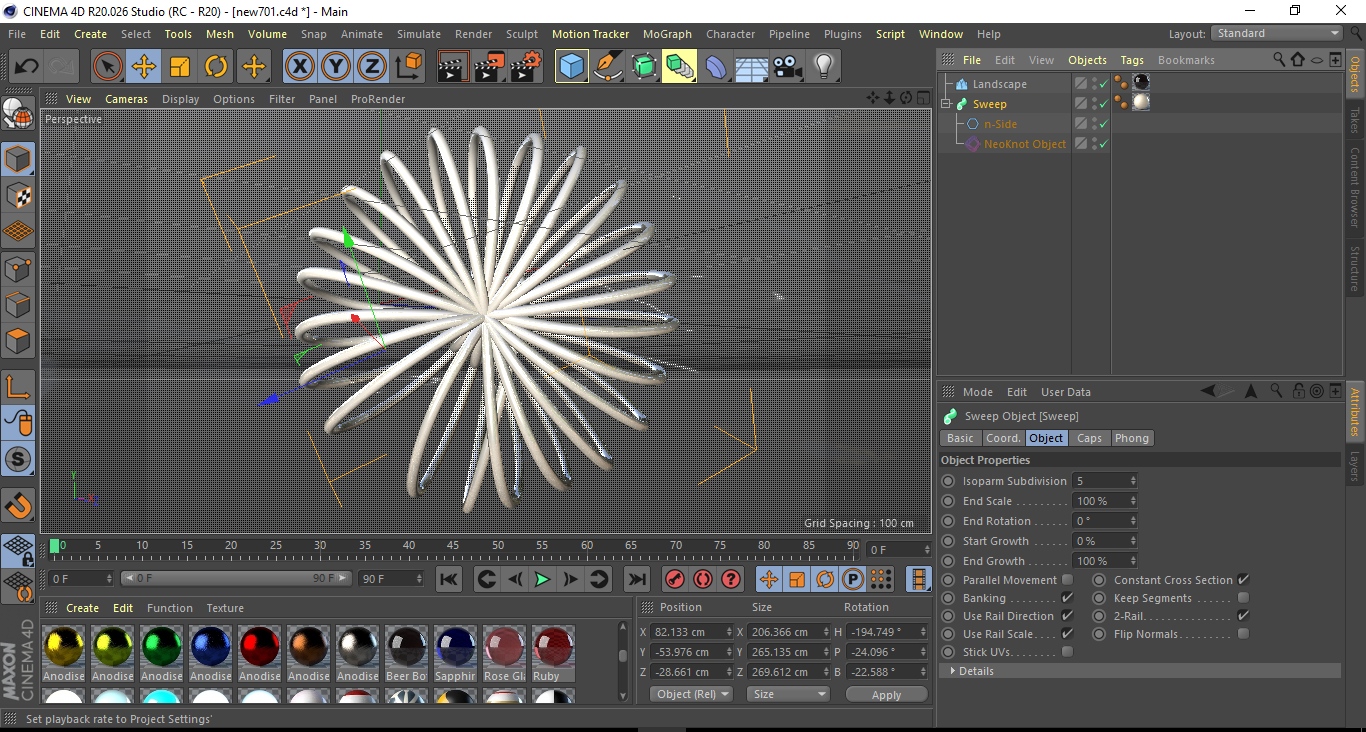Click the Enable Snap magnet icon
Image resolution: width=1366 pixels, height=732 pixels.
(18, 505)
